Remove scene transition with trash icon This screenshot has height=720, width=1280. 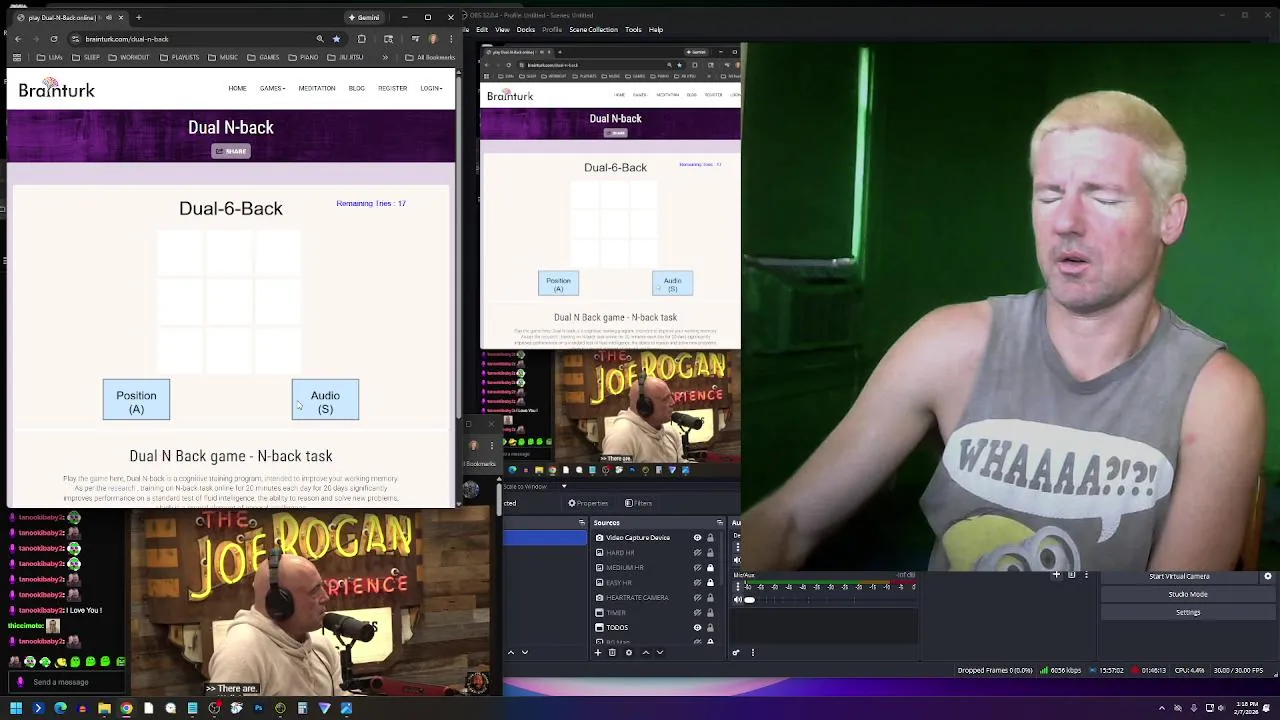(x=1072, y=574)
